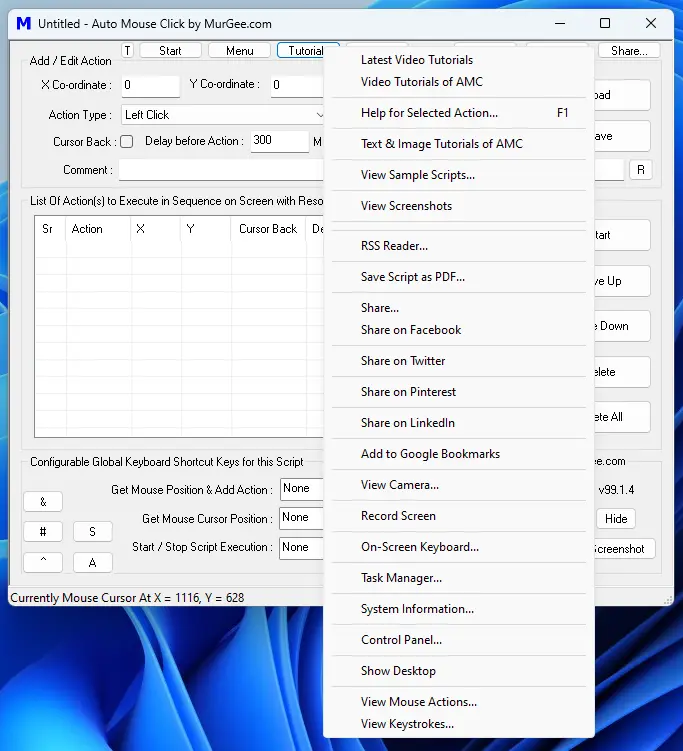The height and width of the screenshot is (751, 683).
Task: Open On-Screen Keyboard...
Action: 420,547
